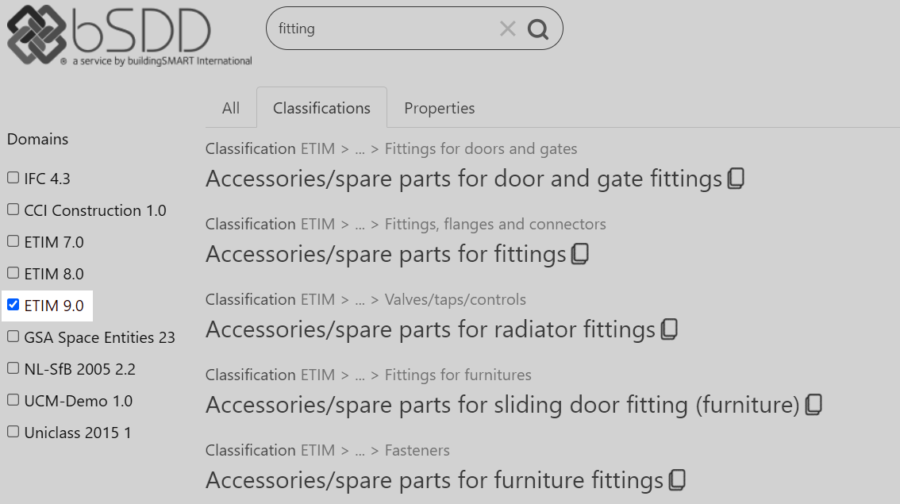
Task: Tick the Uniclass 2015 1 checkbox
Action: (13, 432)
